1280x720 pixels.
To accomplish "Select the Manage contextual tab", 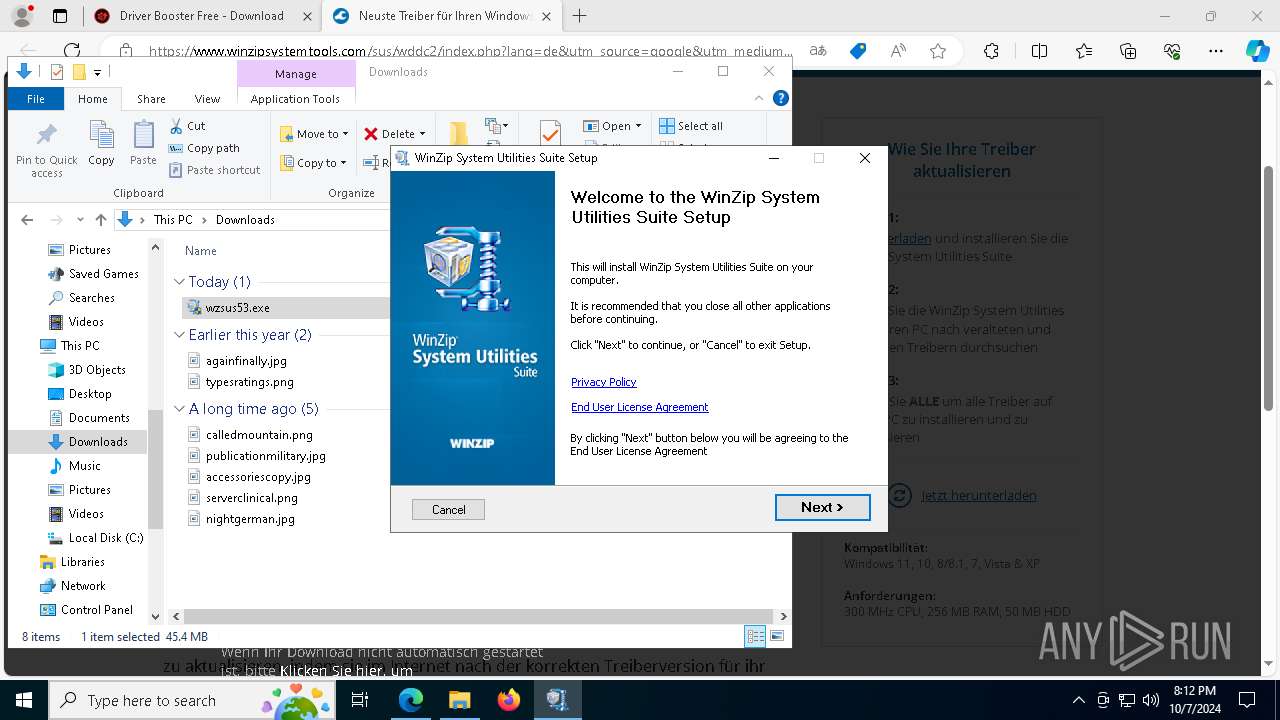I will tap(296, 74).
